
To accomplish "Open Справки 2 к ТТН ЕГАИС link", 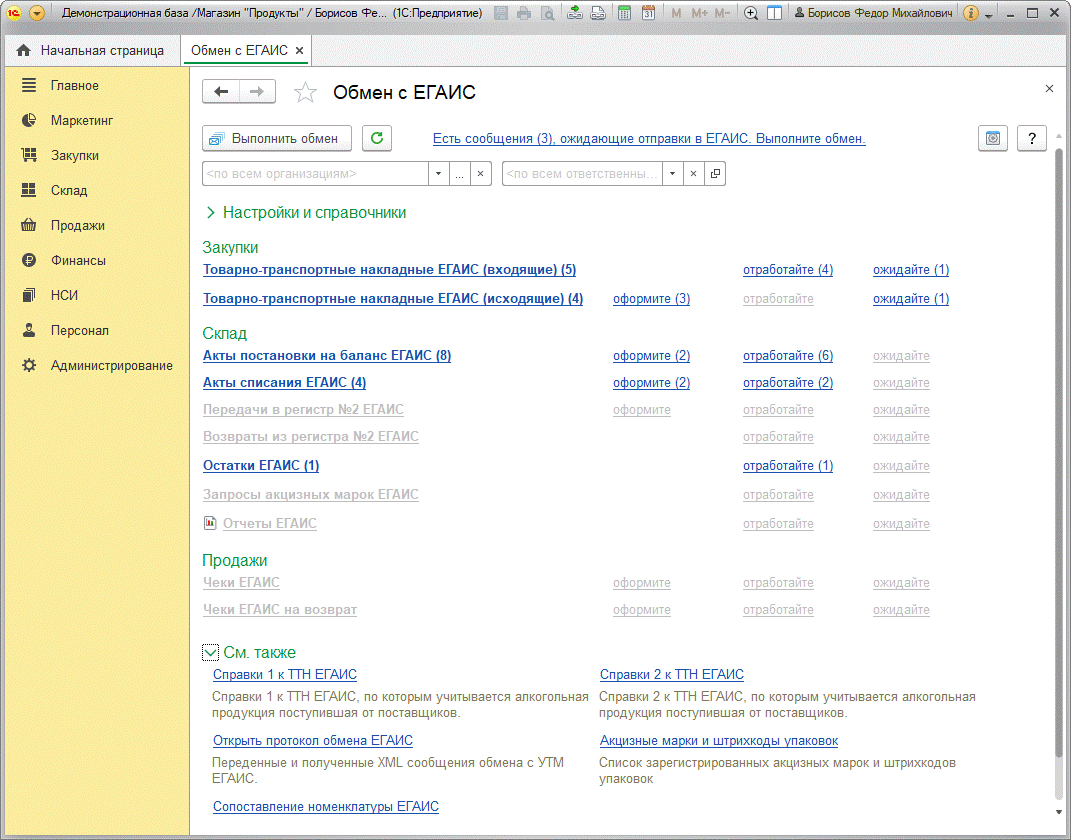I will click(671, 675).
